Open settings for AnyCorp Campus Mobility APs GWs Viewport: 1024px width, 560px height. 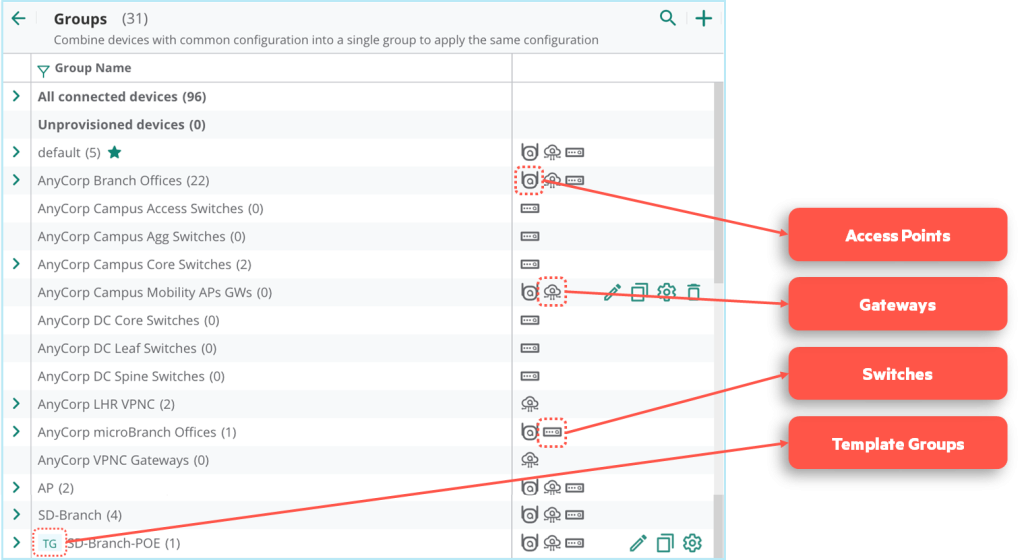tap(666, 293)
